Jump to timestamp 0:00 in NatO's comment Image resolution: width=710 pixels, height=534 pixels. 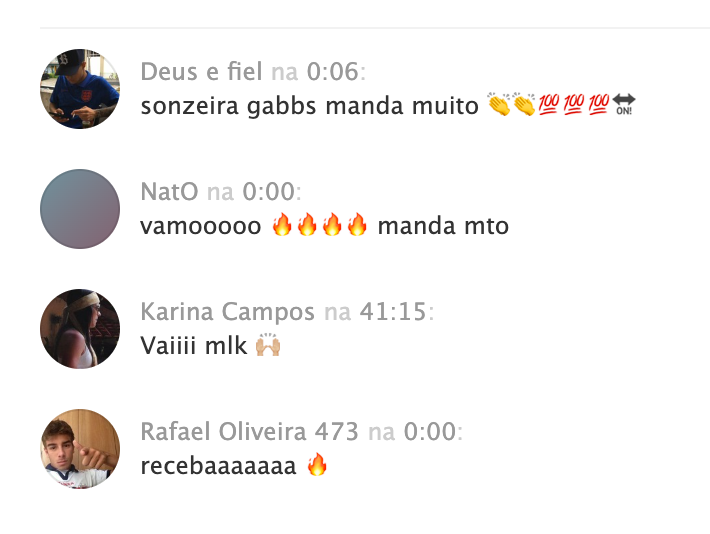coord(269,192)
